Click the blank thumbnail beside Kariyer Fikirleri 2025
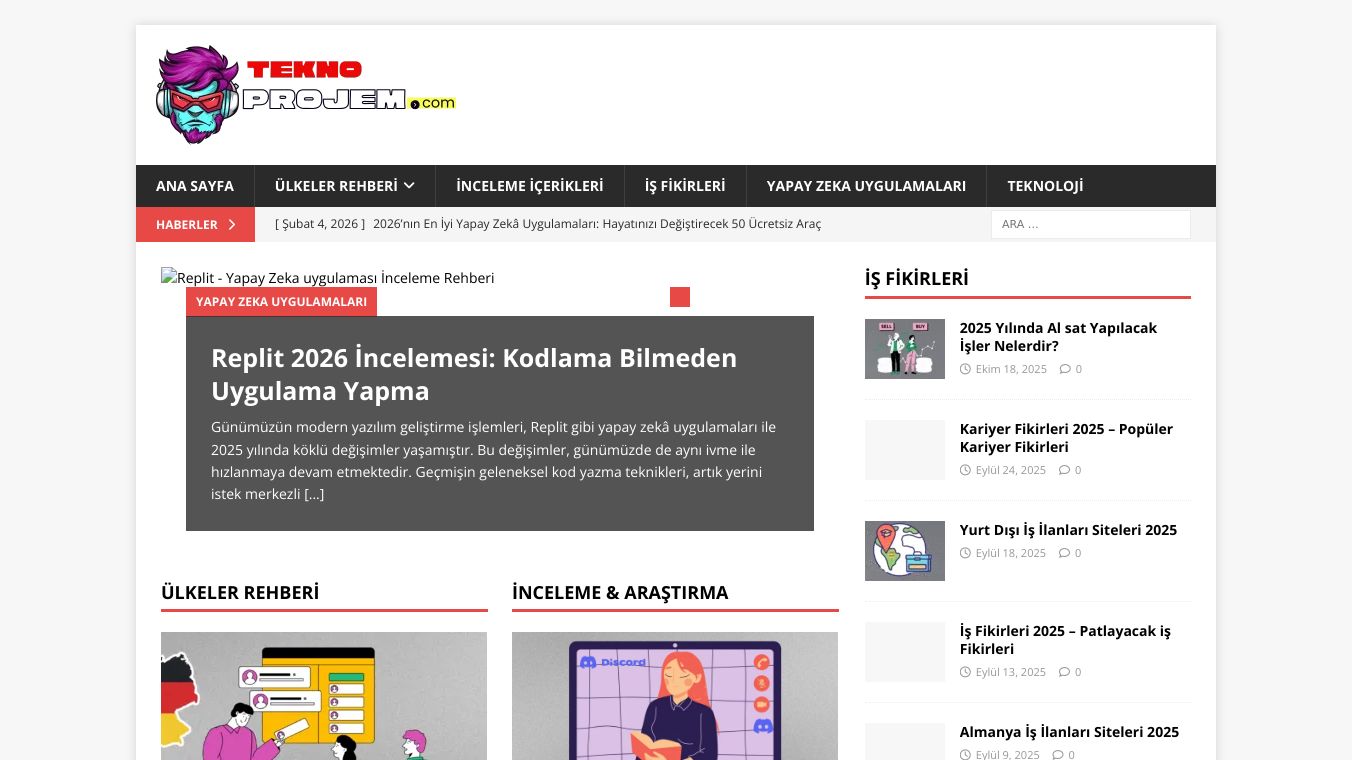This screenshot has width=1352, height=760. coord(905,450)
